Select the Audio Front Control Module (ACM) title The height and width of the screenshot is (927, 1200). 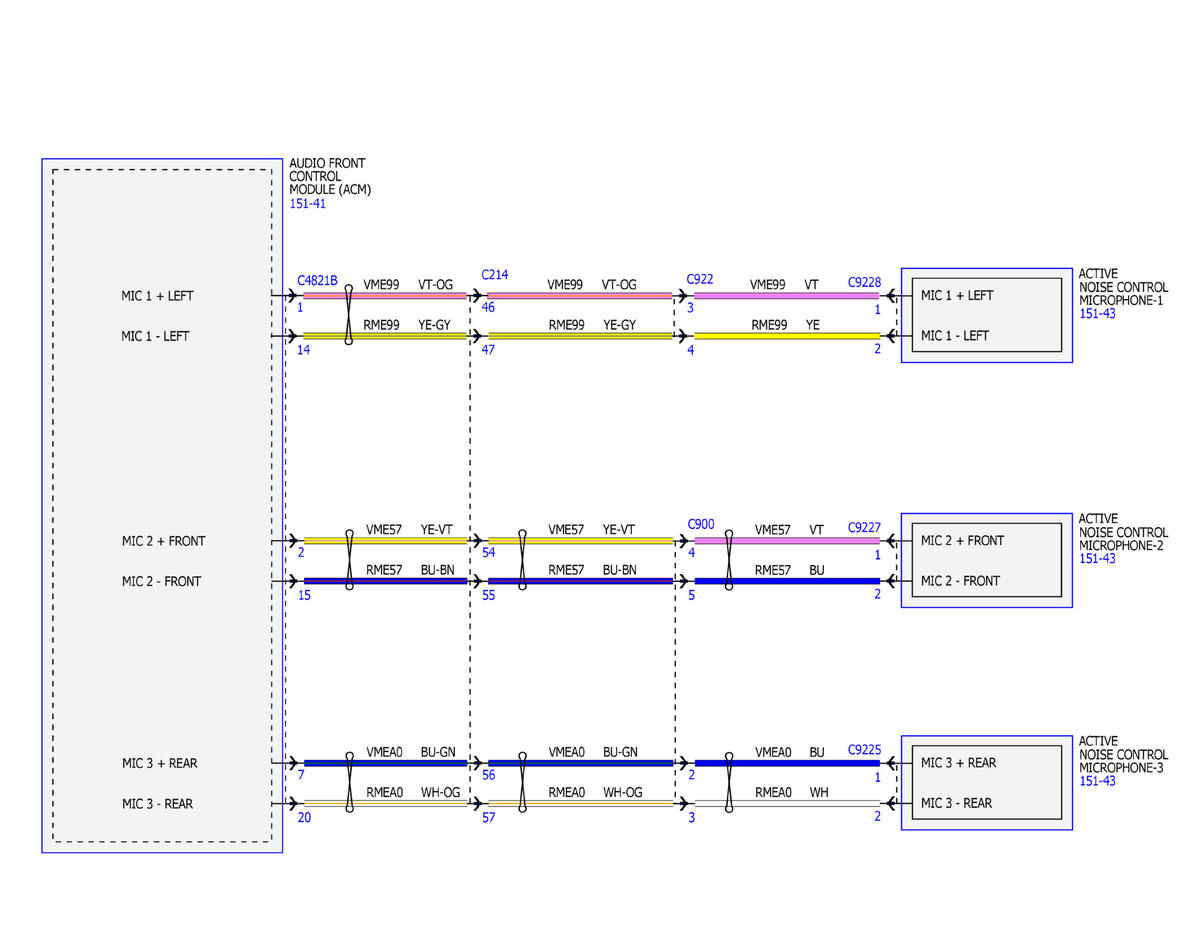point(330,176)
